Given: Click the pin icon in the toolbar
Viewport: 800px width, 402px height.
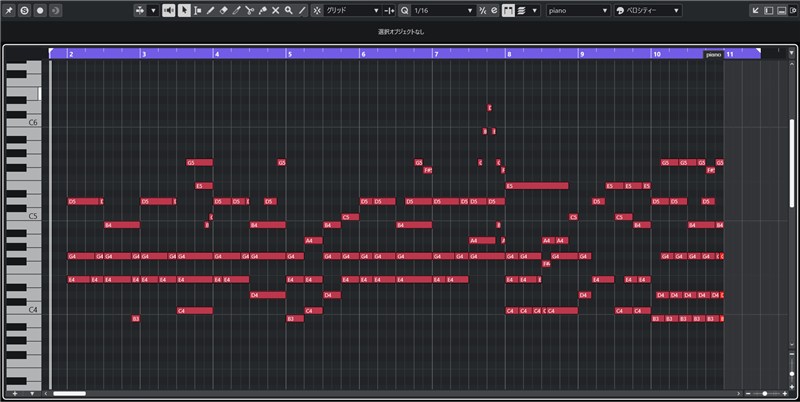Looking at the screenshot, I should [x=9, y=10].
